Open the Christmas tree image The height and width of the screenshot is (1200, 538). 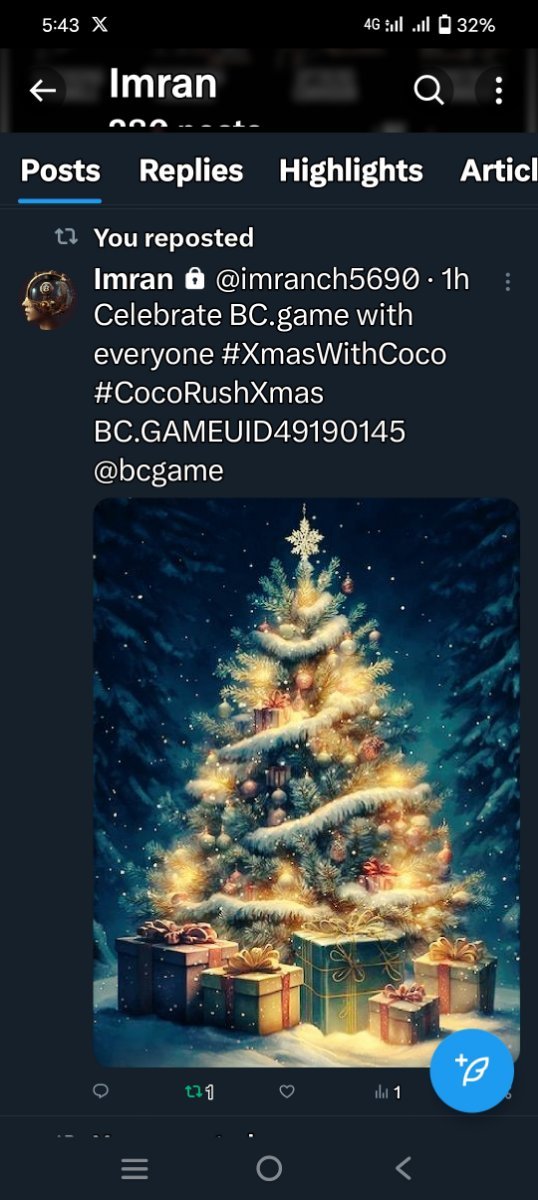point(307,783)
